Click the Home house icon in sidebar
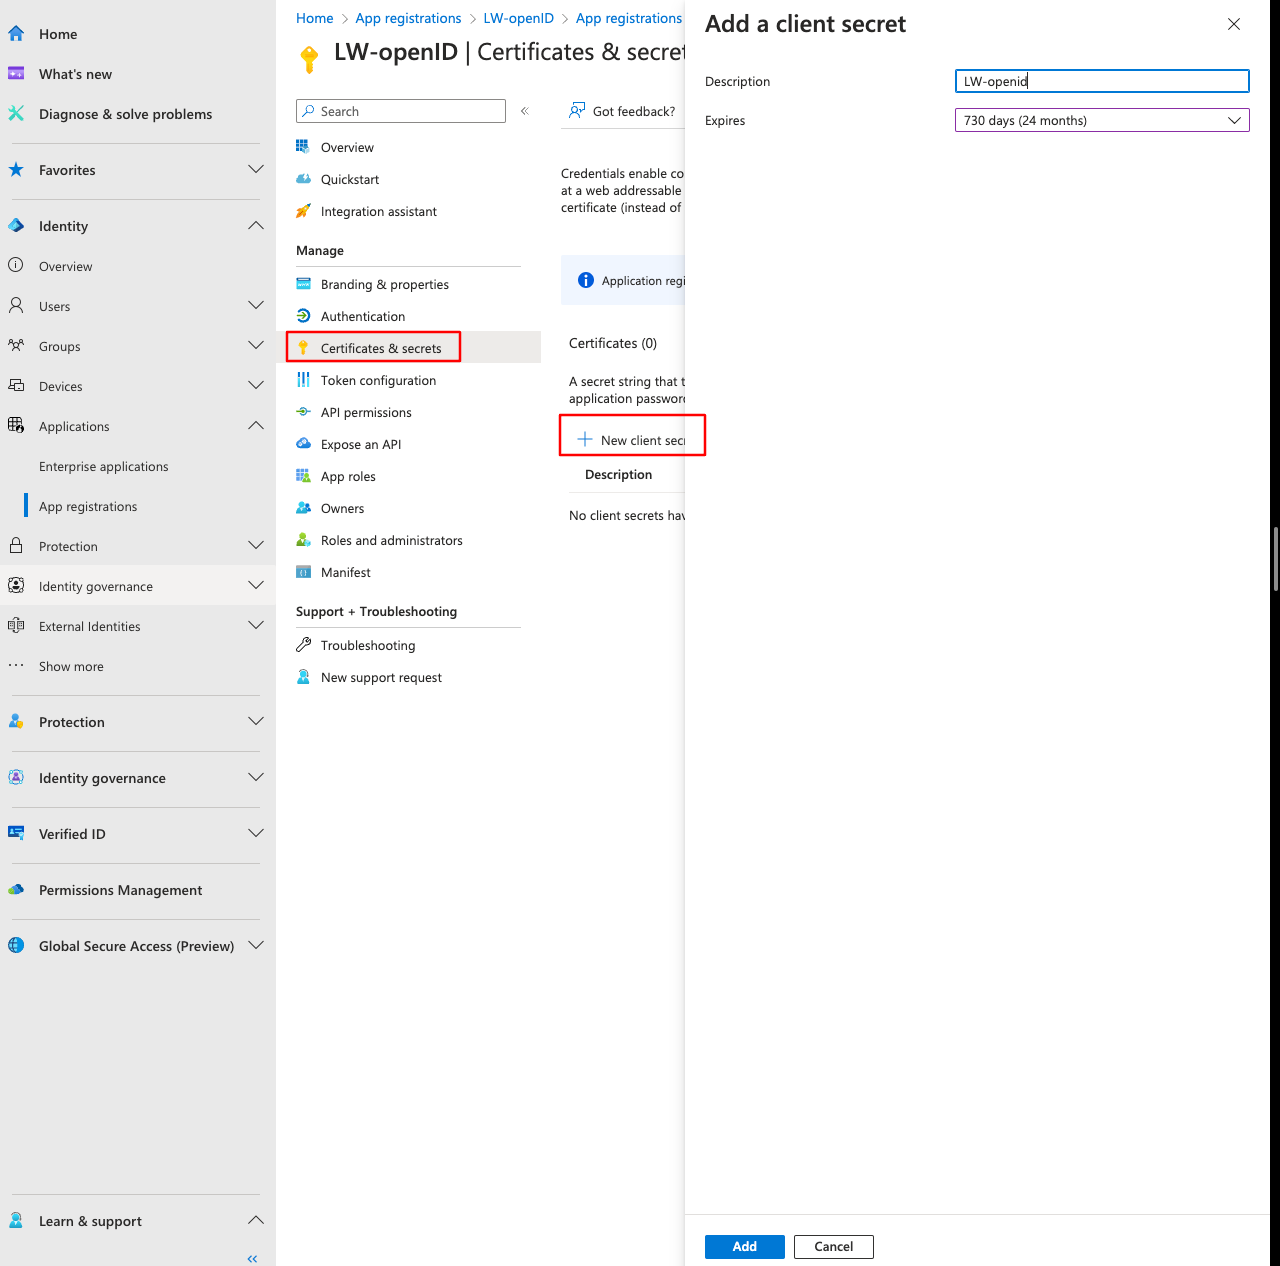The height and width of the screenshot is (1266, 1280). click(x=16, y=34)
